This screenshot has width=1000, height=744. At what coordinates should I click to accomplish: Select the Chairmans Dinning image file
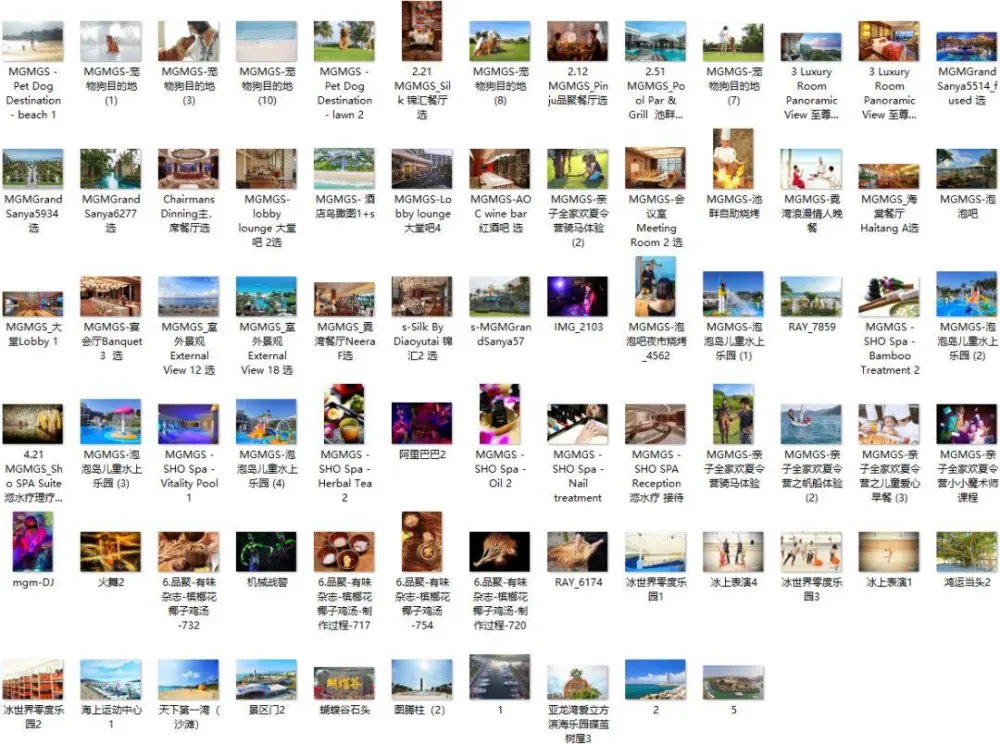click(x=188, y=169)
